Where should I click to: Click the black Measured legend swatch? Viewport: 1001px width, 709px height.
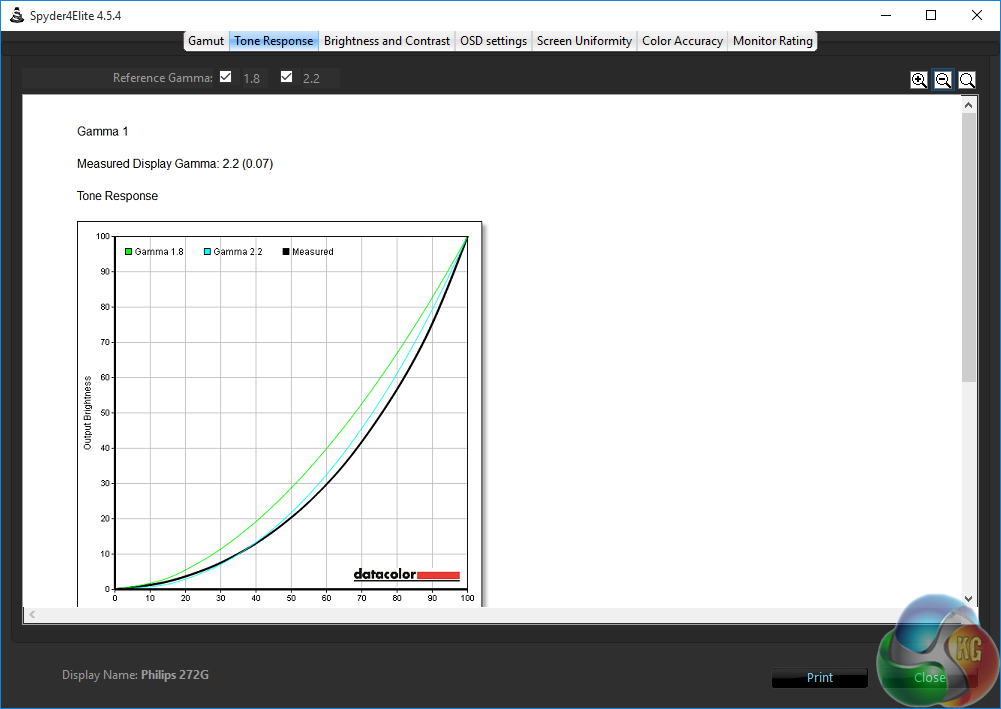(x=286, y=251)
